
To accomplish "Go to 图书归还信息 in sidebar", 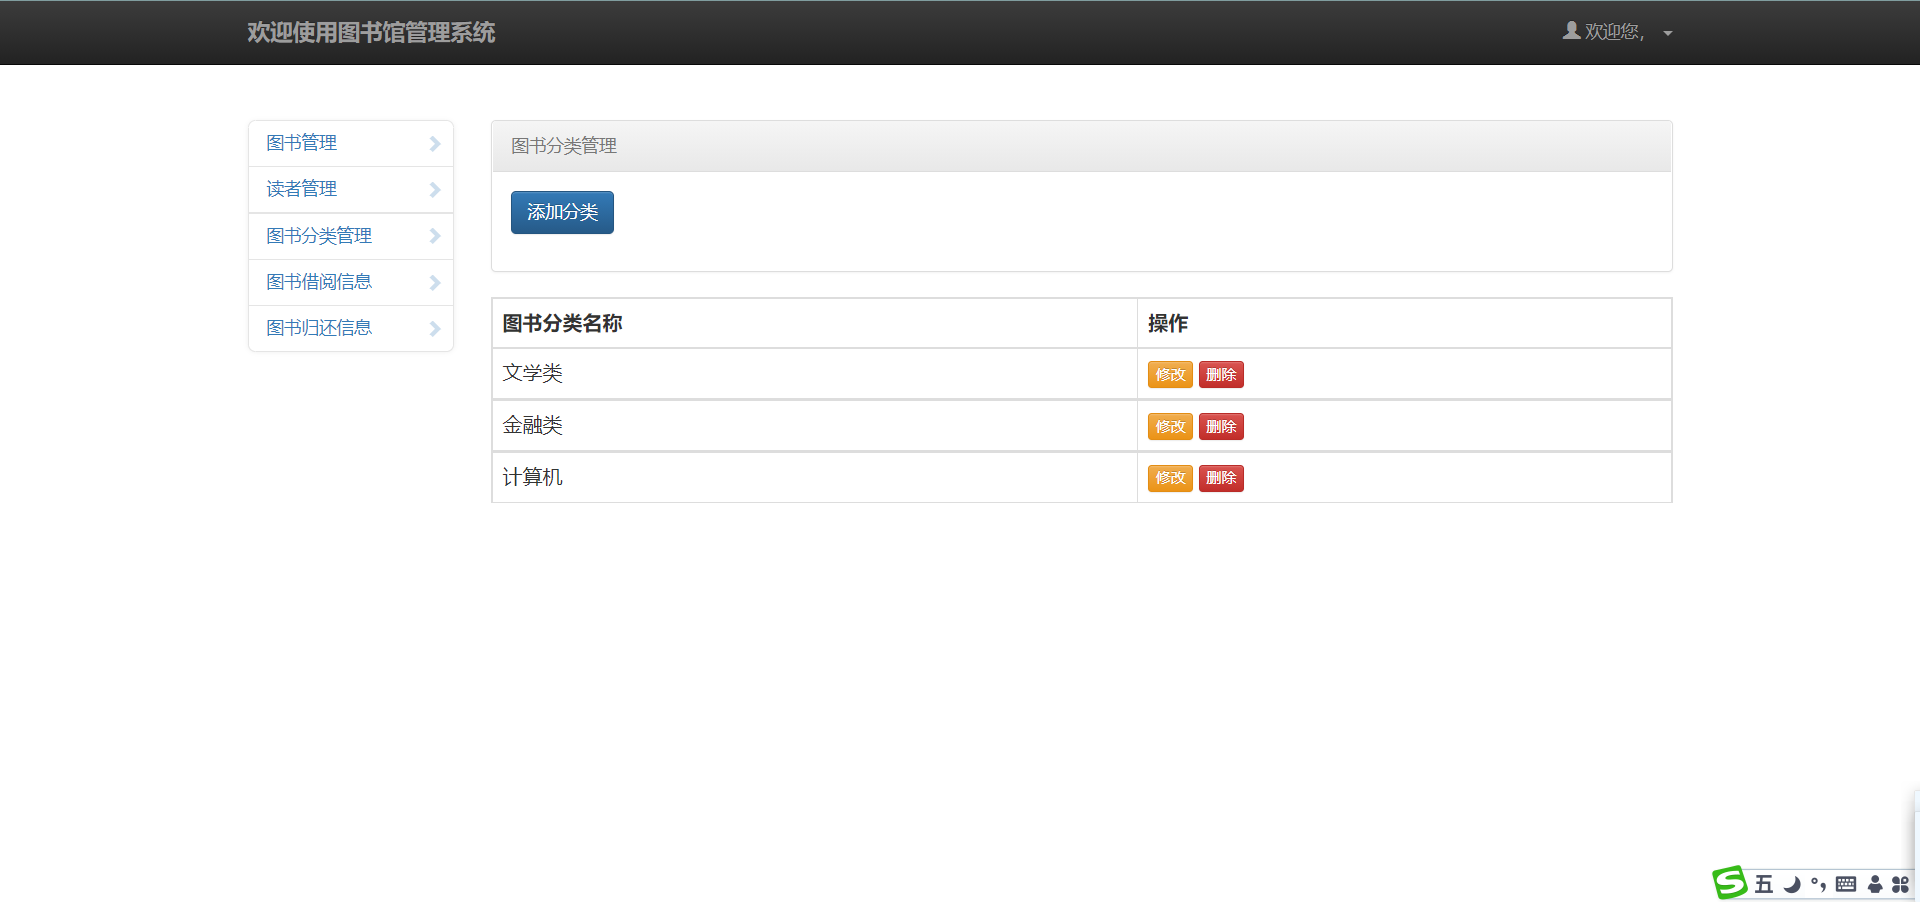I will point(351,328).
